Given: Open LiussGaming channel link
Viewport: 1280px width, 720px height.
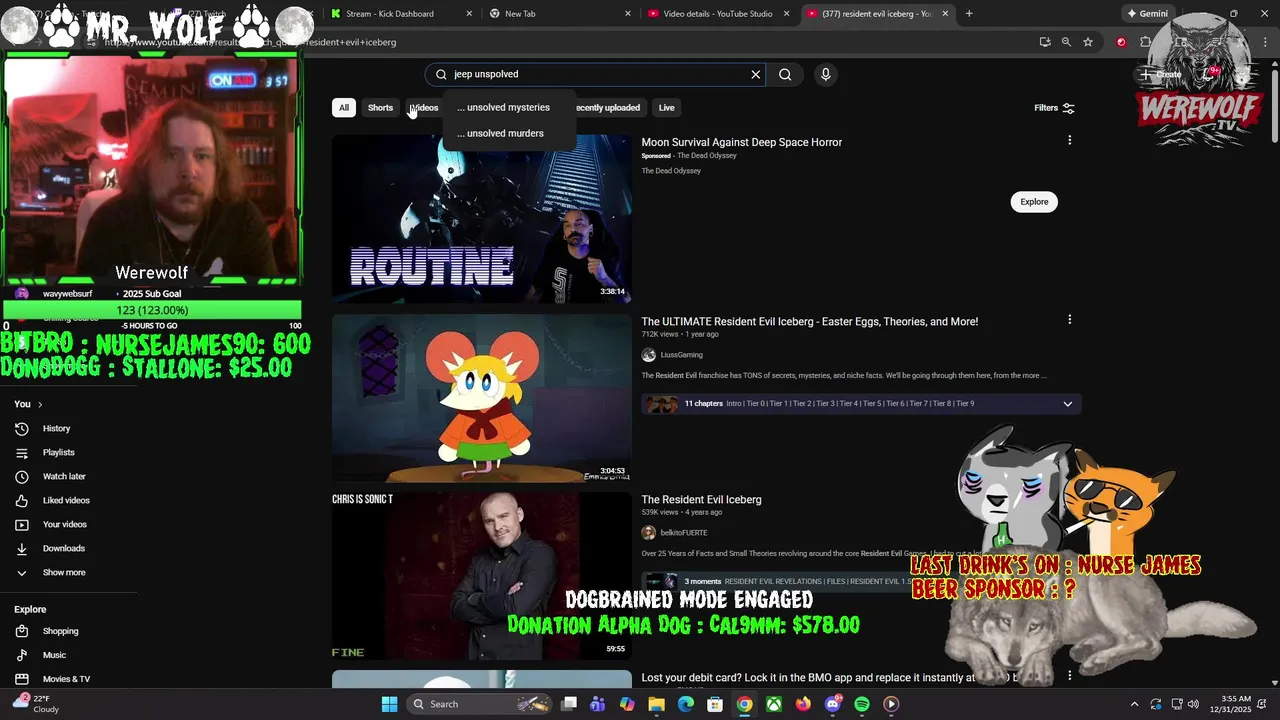Looking at the screenshot, I should [681, 355].
